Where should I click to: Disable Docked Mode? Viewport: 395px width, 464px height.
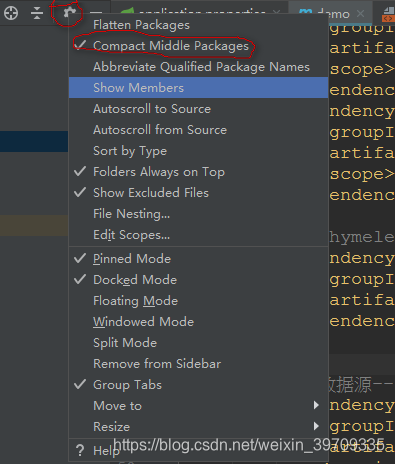click(198, 280)
